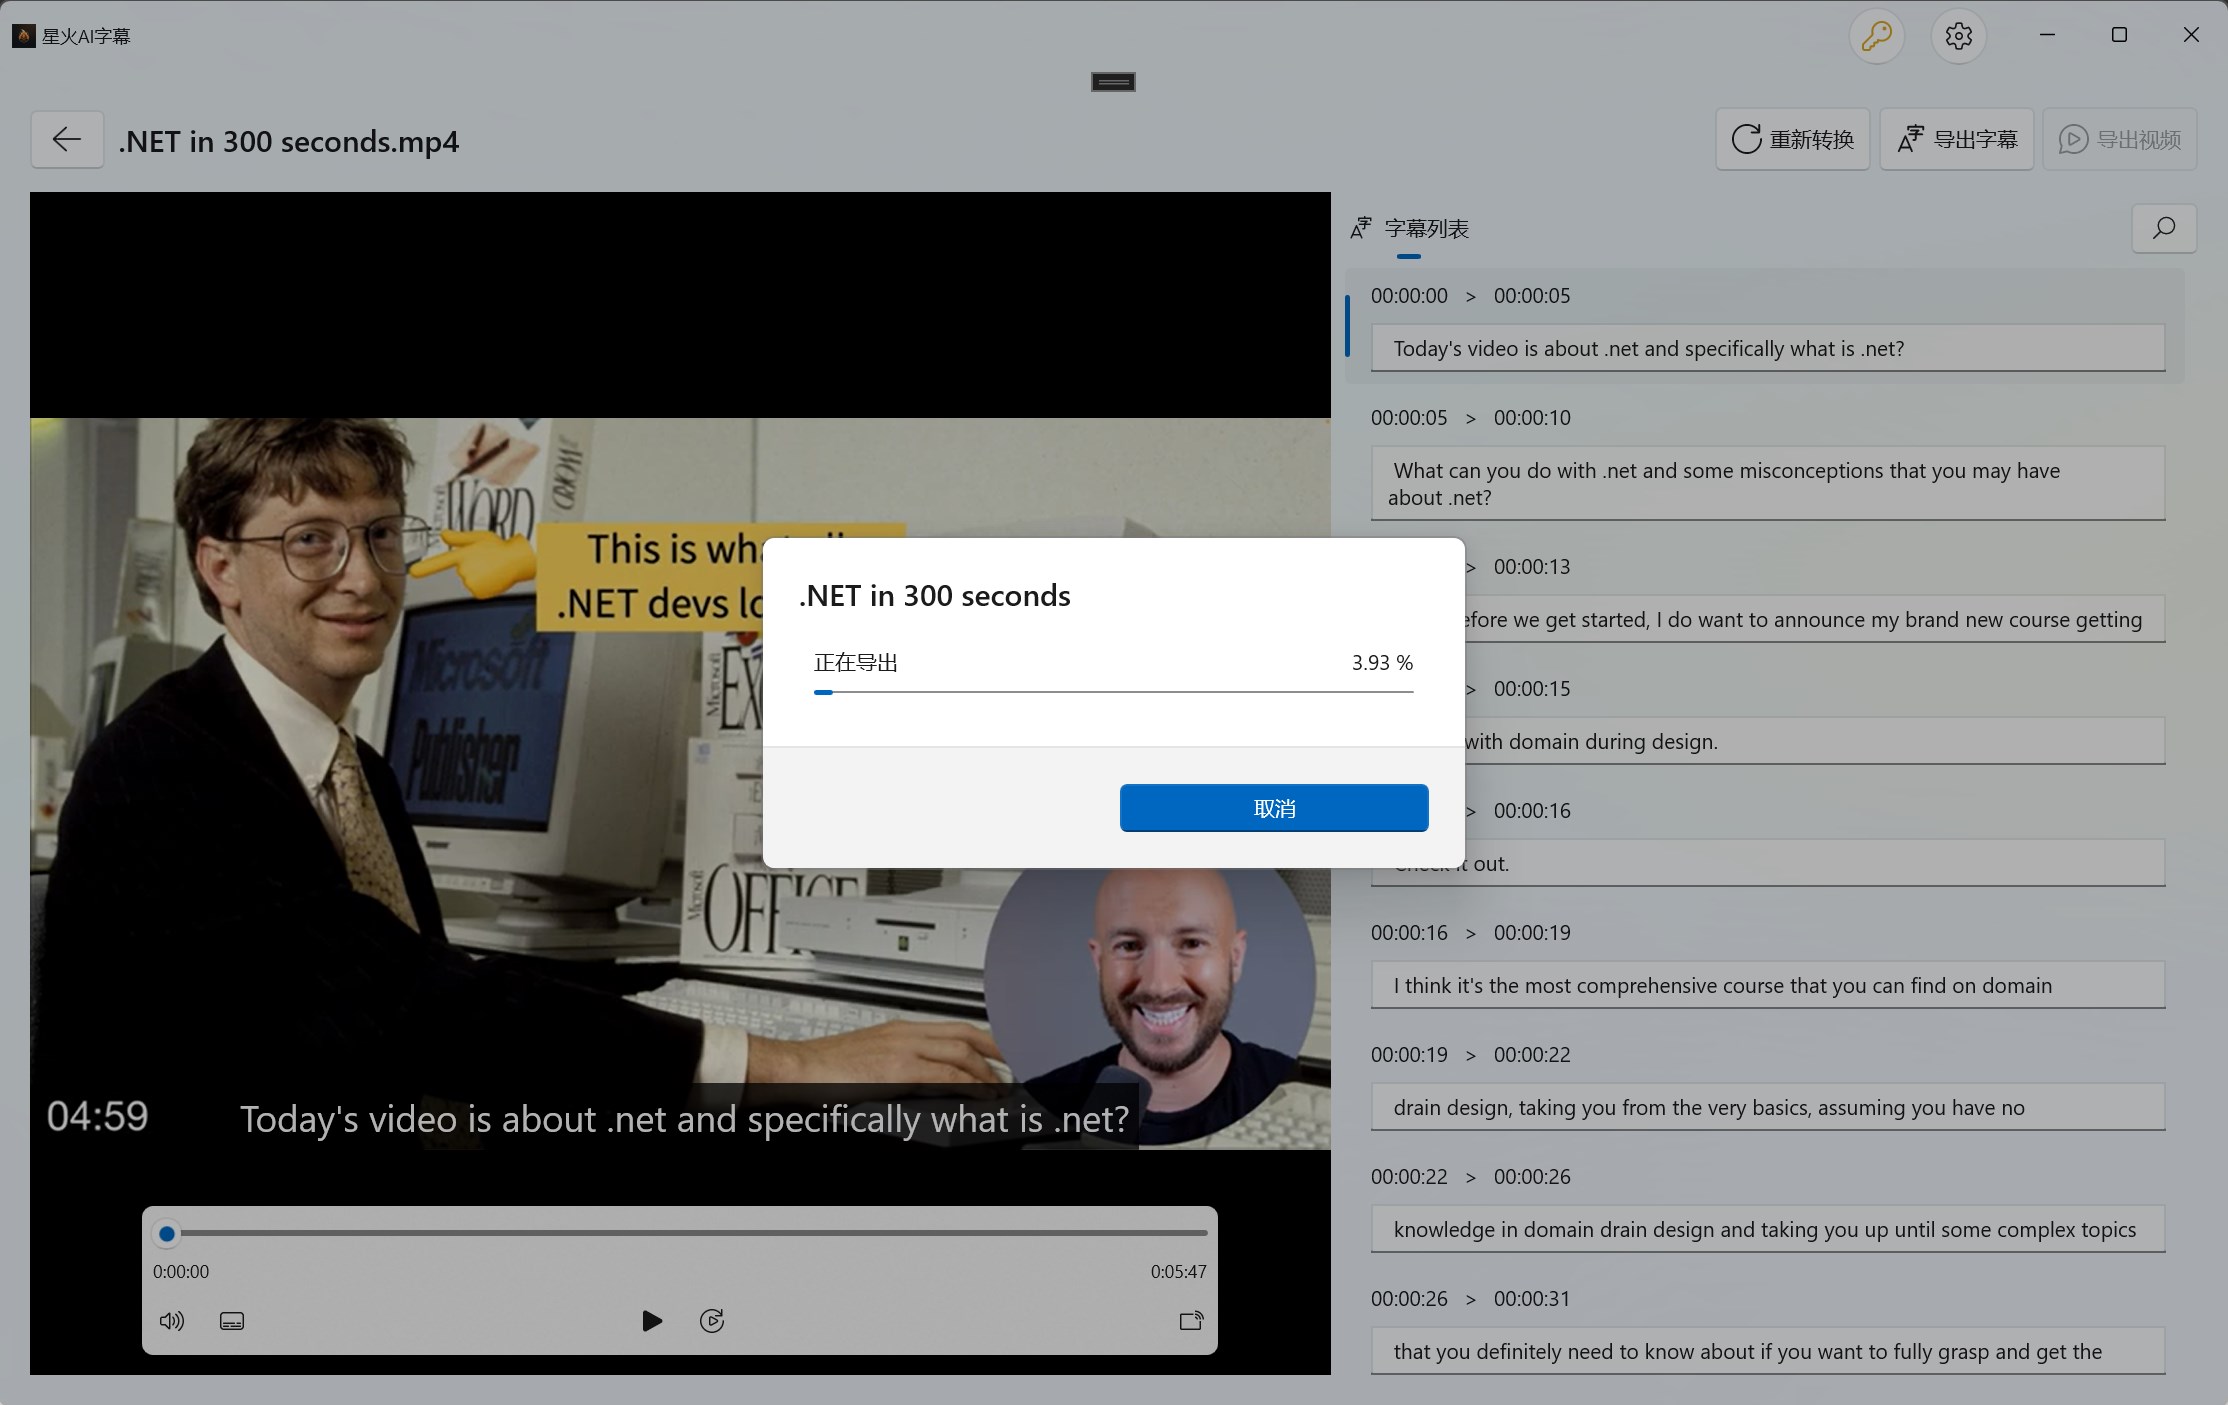Cancel export with 取消 button
Viewport: 2228px width, 1405px height.
click(x=1274, y=808)
